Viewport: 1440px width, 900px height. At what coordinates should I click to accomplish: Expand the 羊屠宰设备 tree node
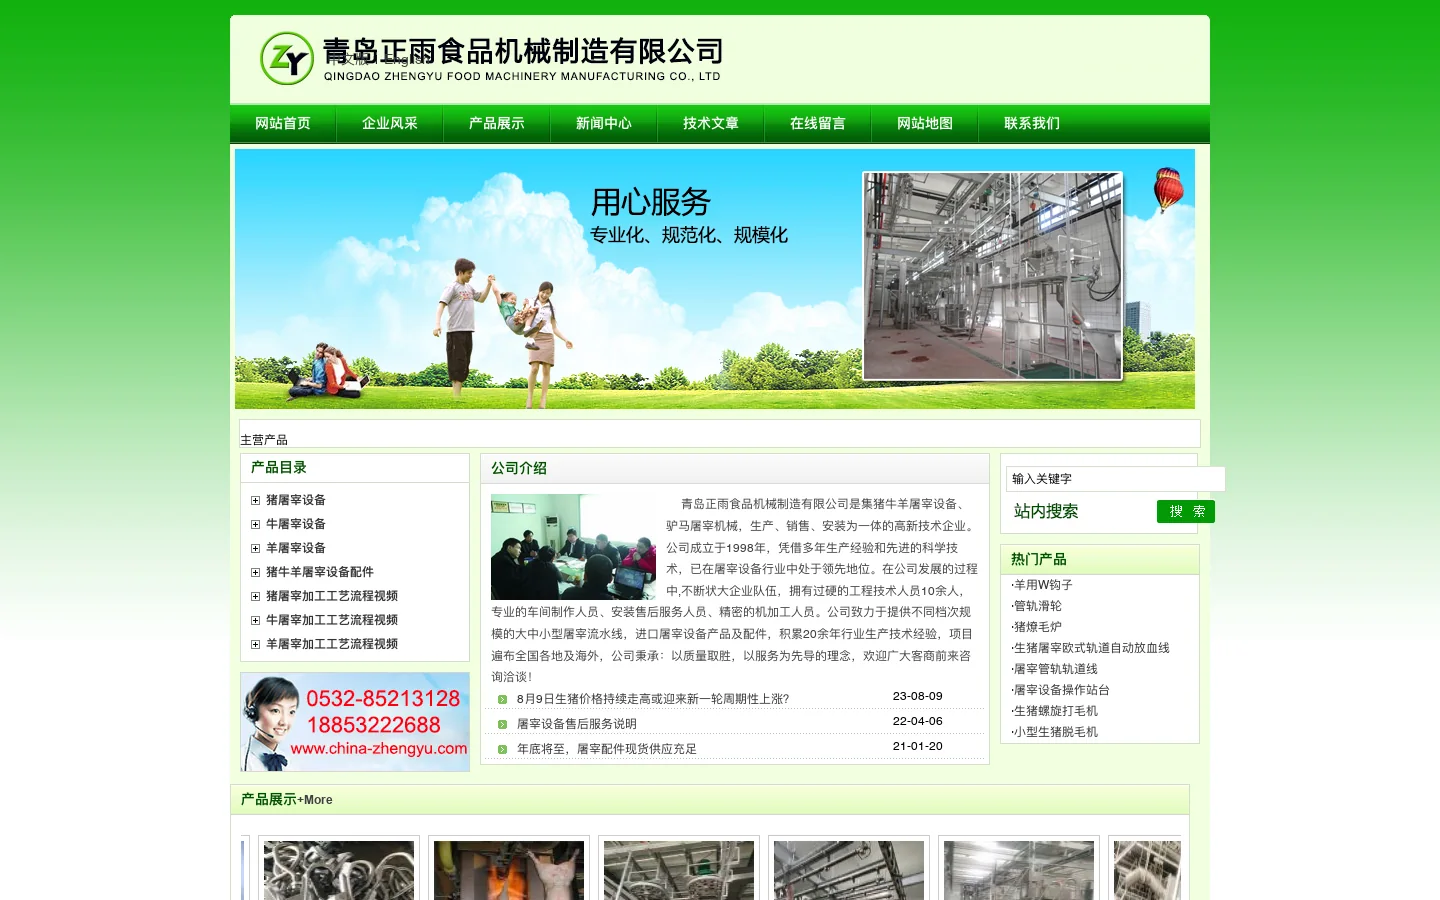(x=255, y=548)
